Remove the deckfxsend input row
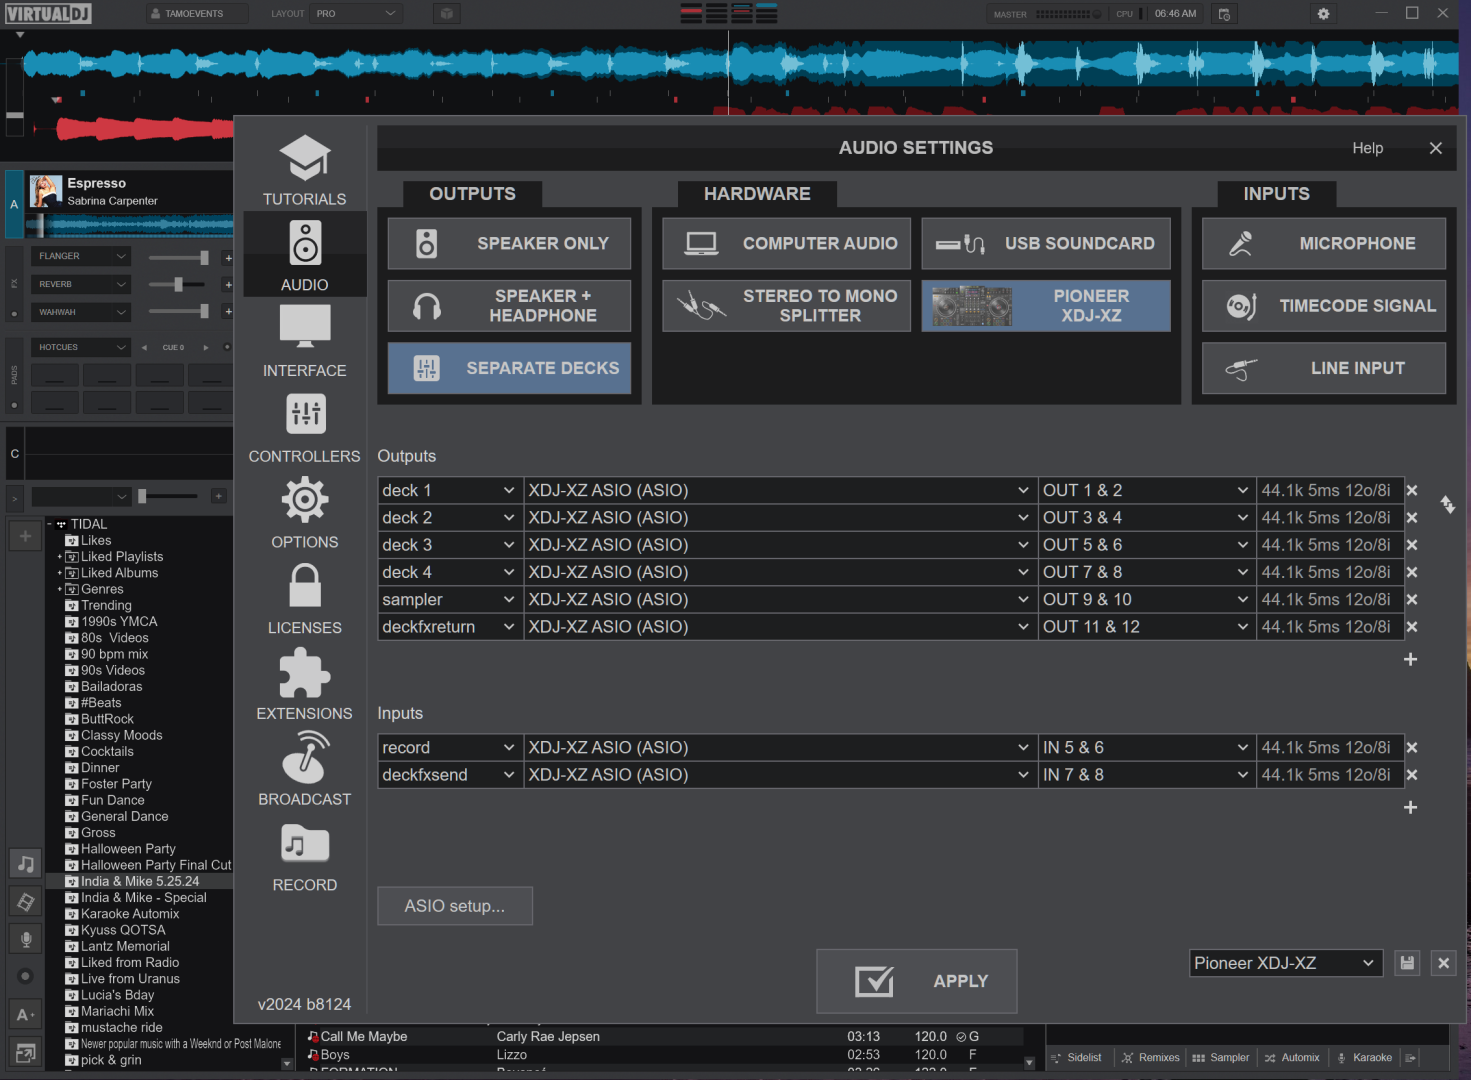This screenshot has width=1471, height=1080. coord(1412,775)
